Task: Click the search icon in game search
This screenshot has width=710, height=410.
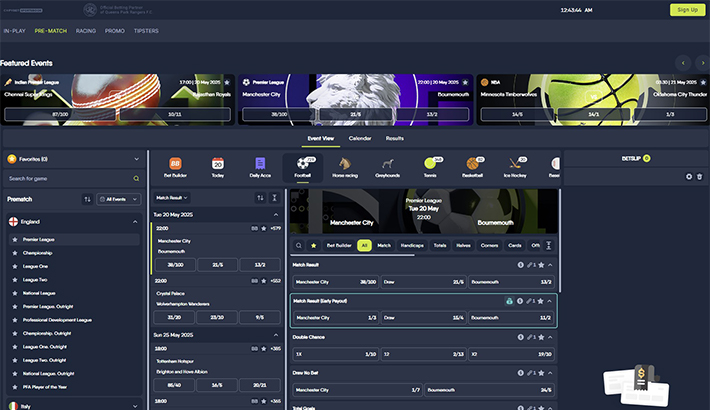Action: click(x=136, y=178)
